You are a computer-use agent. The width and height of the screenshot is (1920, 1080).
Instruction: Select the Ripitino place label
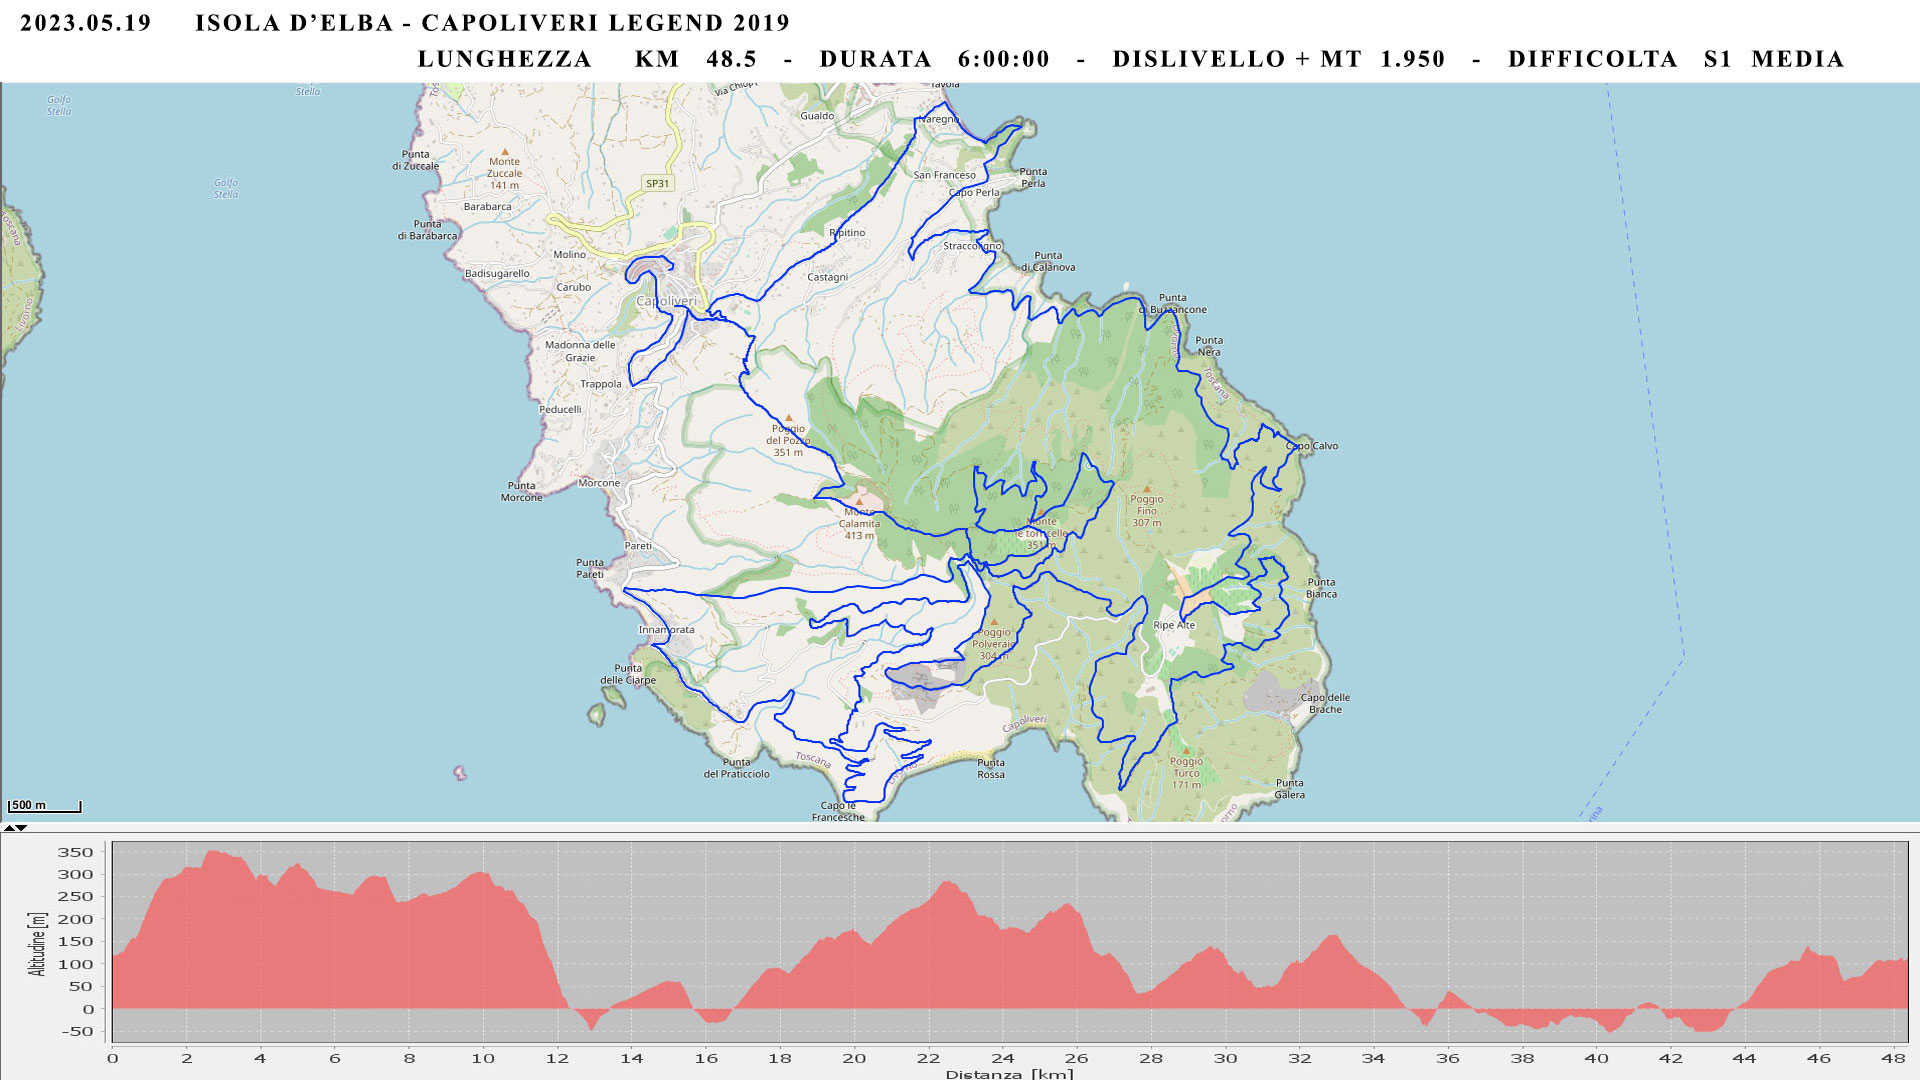click(x=847, y=233)
